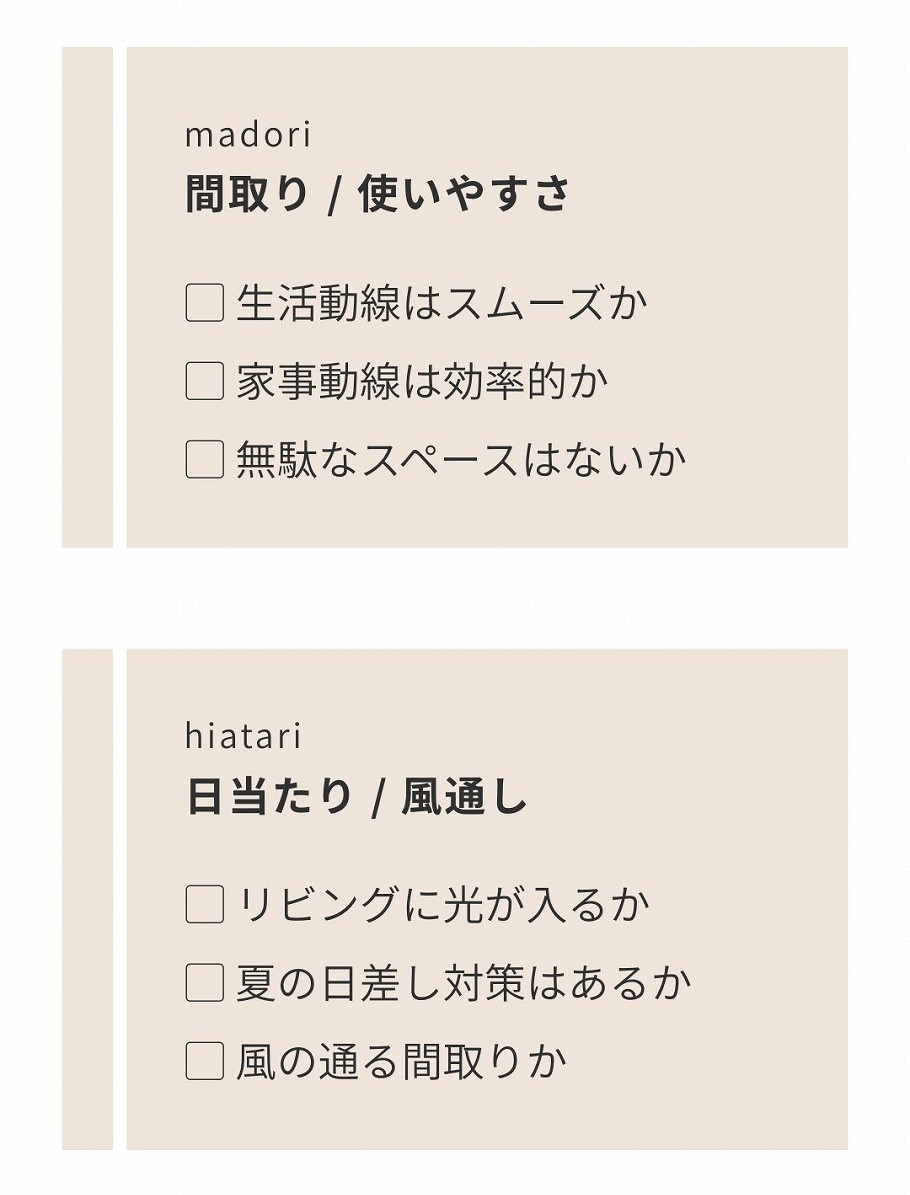Click the left accent bar of madori card
The height and width of the screenshot is (1195, 910).
point(87,297)
